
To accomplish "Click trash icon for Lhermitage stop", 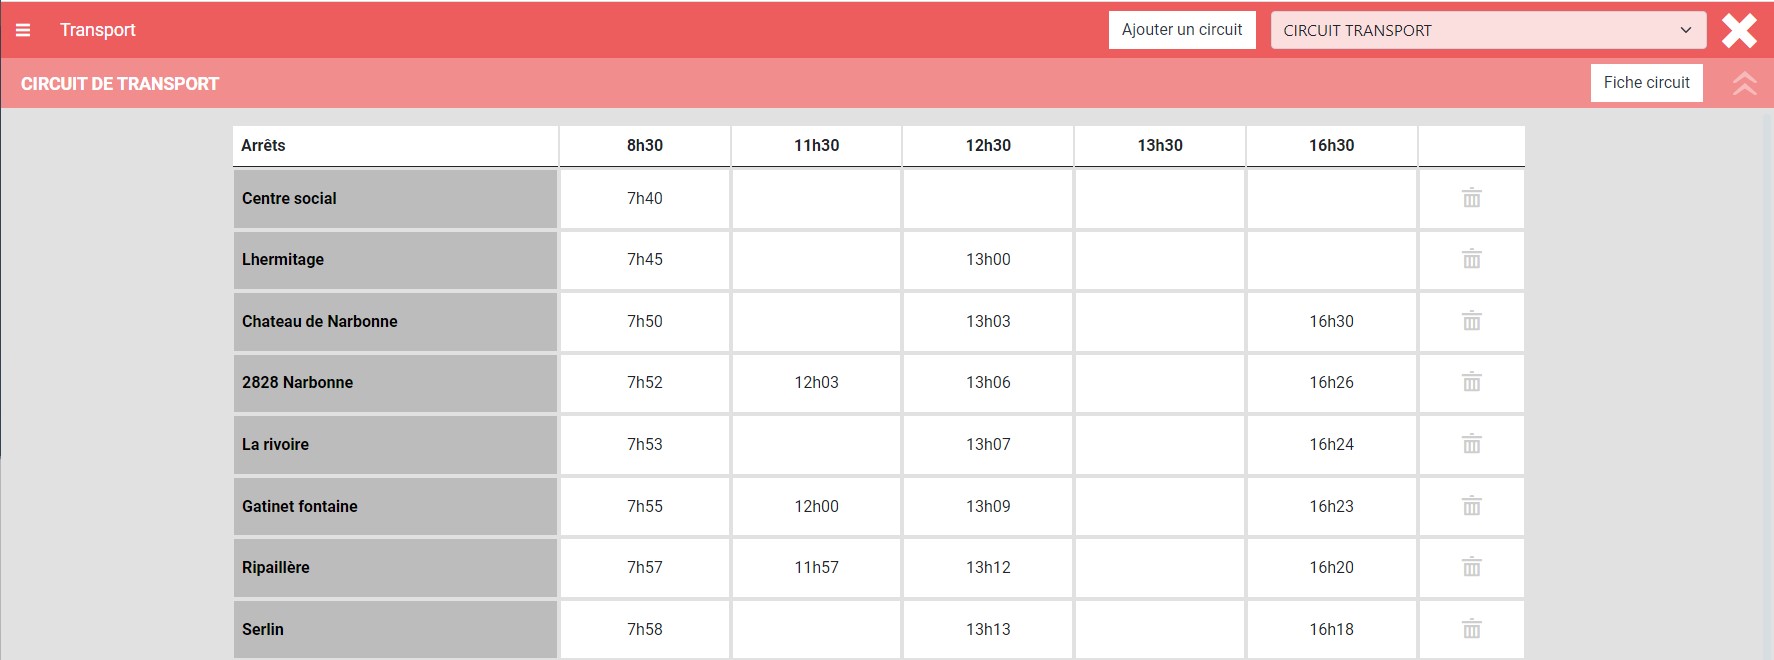I will (x=1471, y=260).
